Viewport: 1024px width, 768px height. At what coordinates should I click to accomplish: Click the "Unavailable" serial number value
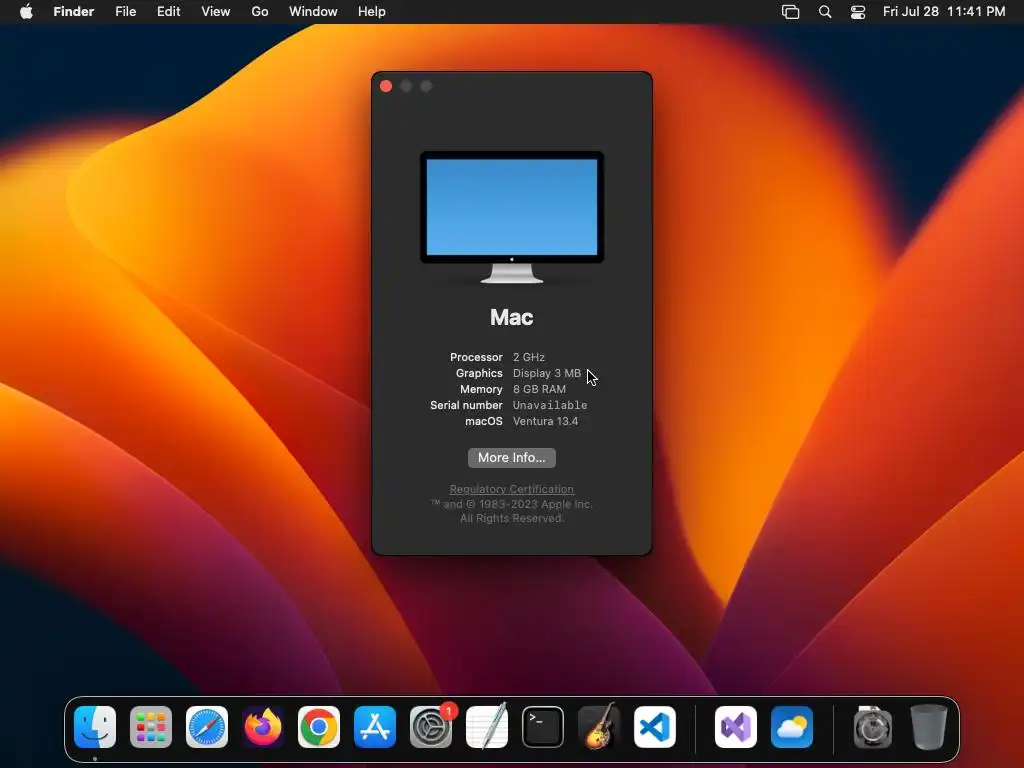pos(550,405)
